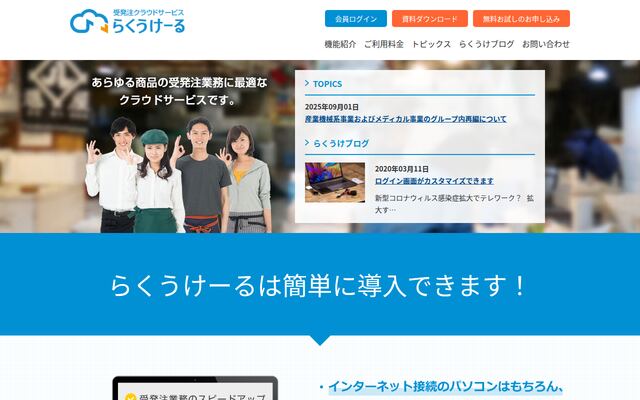Click blog excerpt 新型コロナウィルス感染症拡大 text

[x=454, y=204]
